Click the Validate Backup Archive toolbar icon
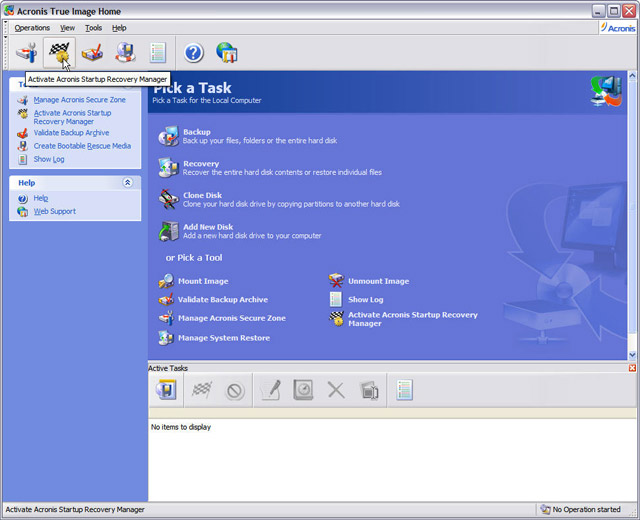This screenshot has height=520, width=640. pos(92,53)
